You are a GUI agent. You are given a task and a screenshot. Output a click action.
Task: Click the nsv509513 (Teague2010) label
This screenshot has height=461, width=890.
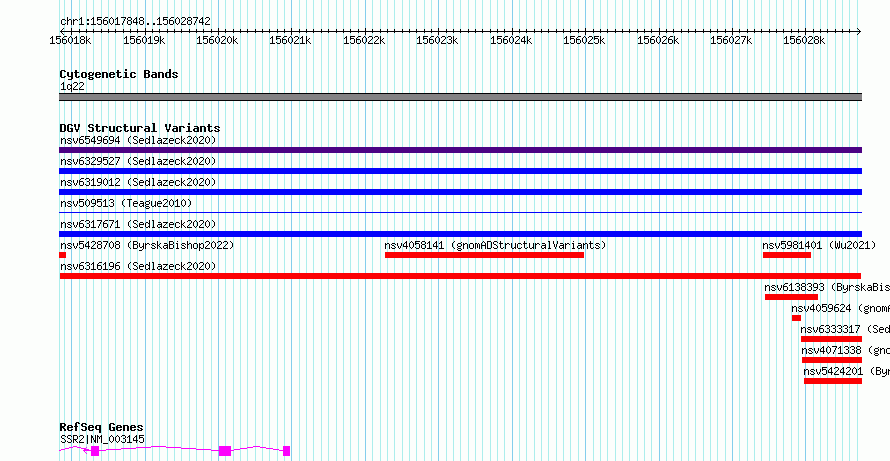coord(126,203)
